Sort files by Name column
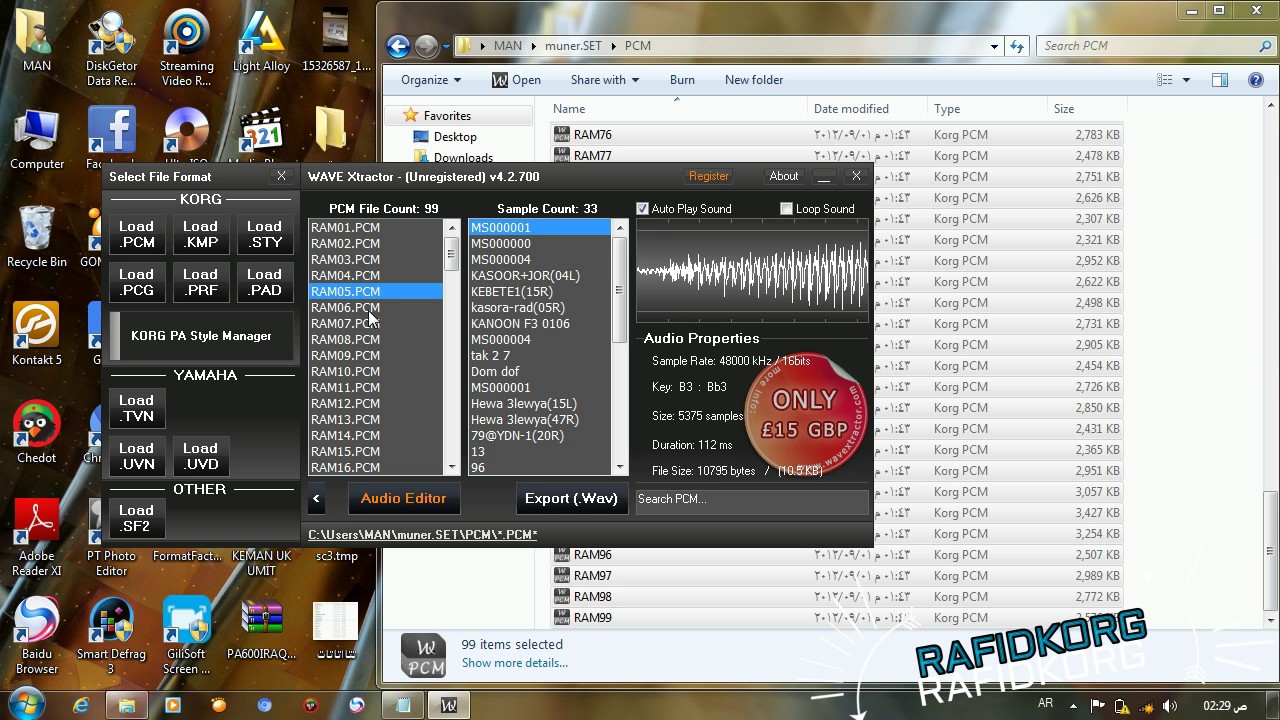The image size is (1280, 720). (678, 109)
